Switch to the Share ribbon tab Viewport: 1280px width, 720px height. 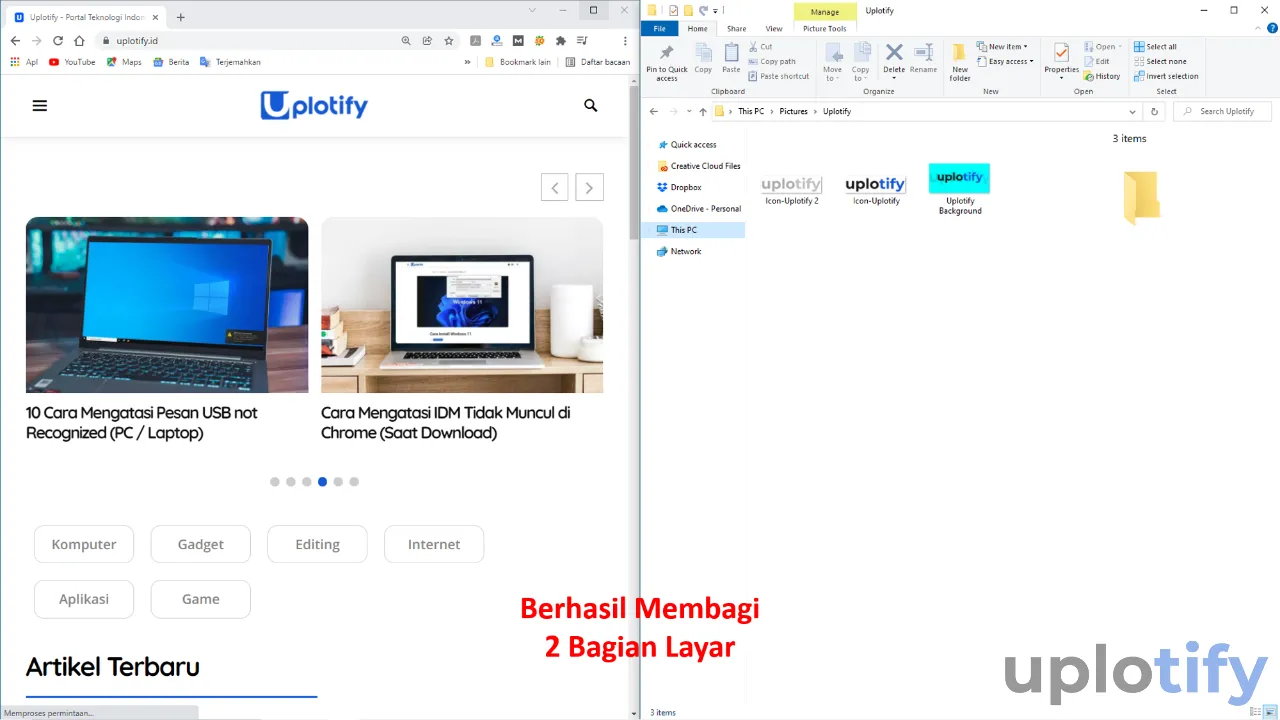(737, 29)
